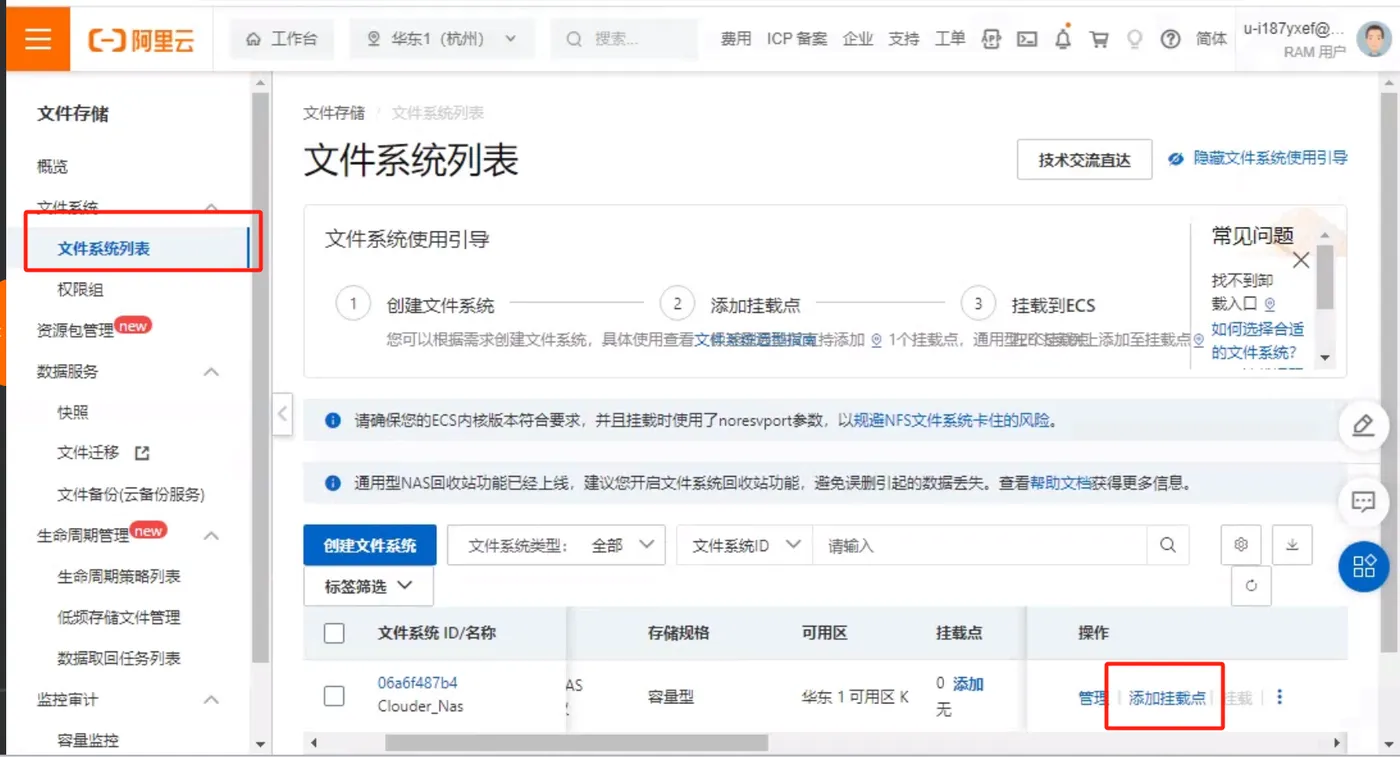Switch language via 简体
The width and height of the screenshot is (1400, 757).
[1212, 39]
